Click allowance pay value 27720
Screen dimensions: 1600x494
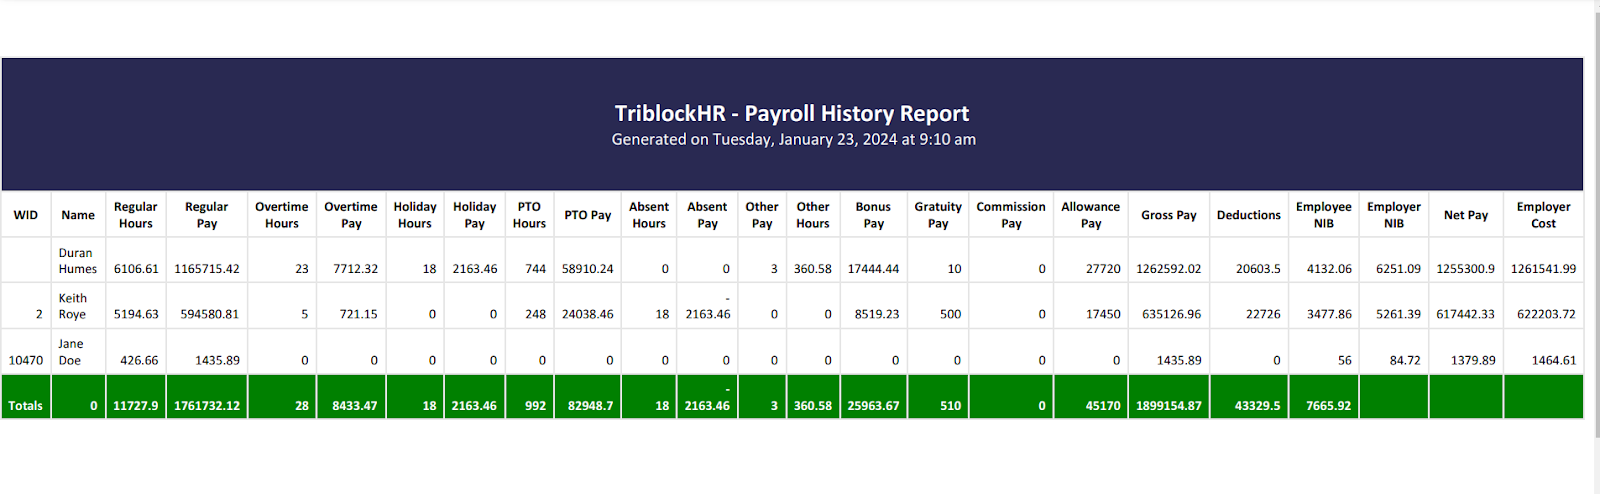pos(1103,269)
